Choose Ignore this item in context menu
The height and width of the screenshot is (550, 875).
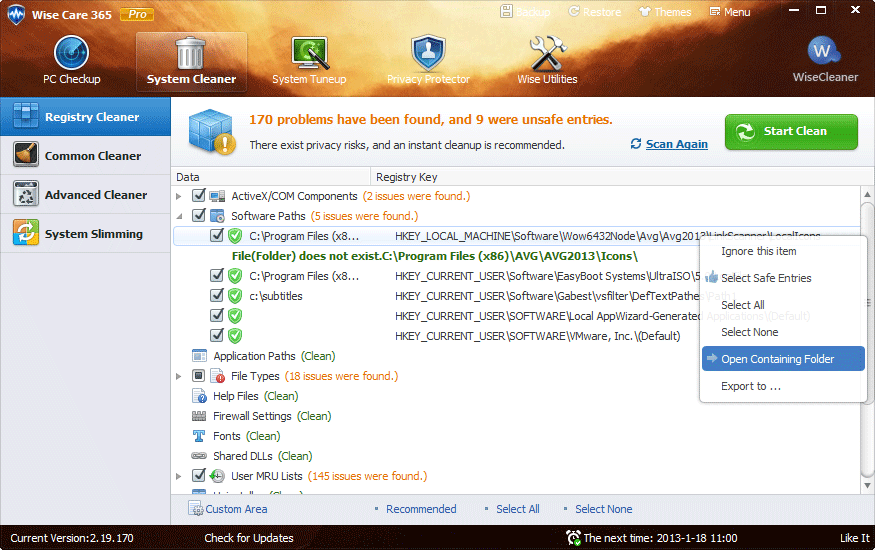click(783, 251)
